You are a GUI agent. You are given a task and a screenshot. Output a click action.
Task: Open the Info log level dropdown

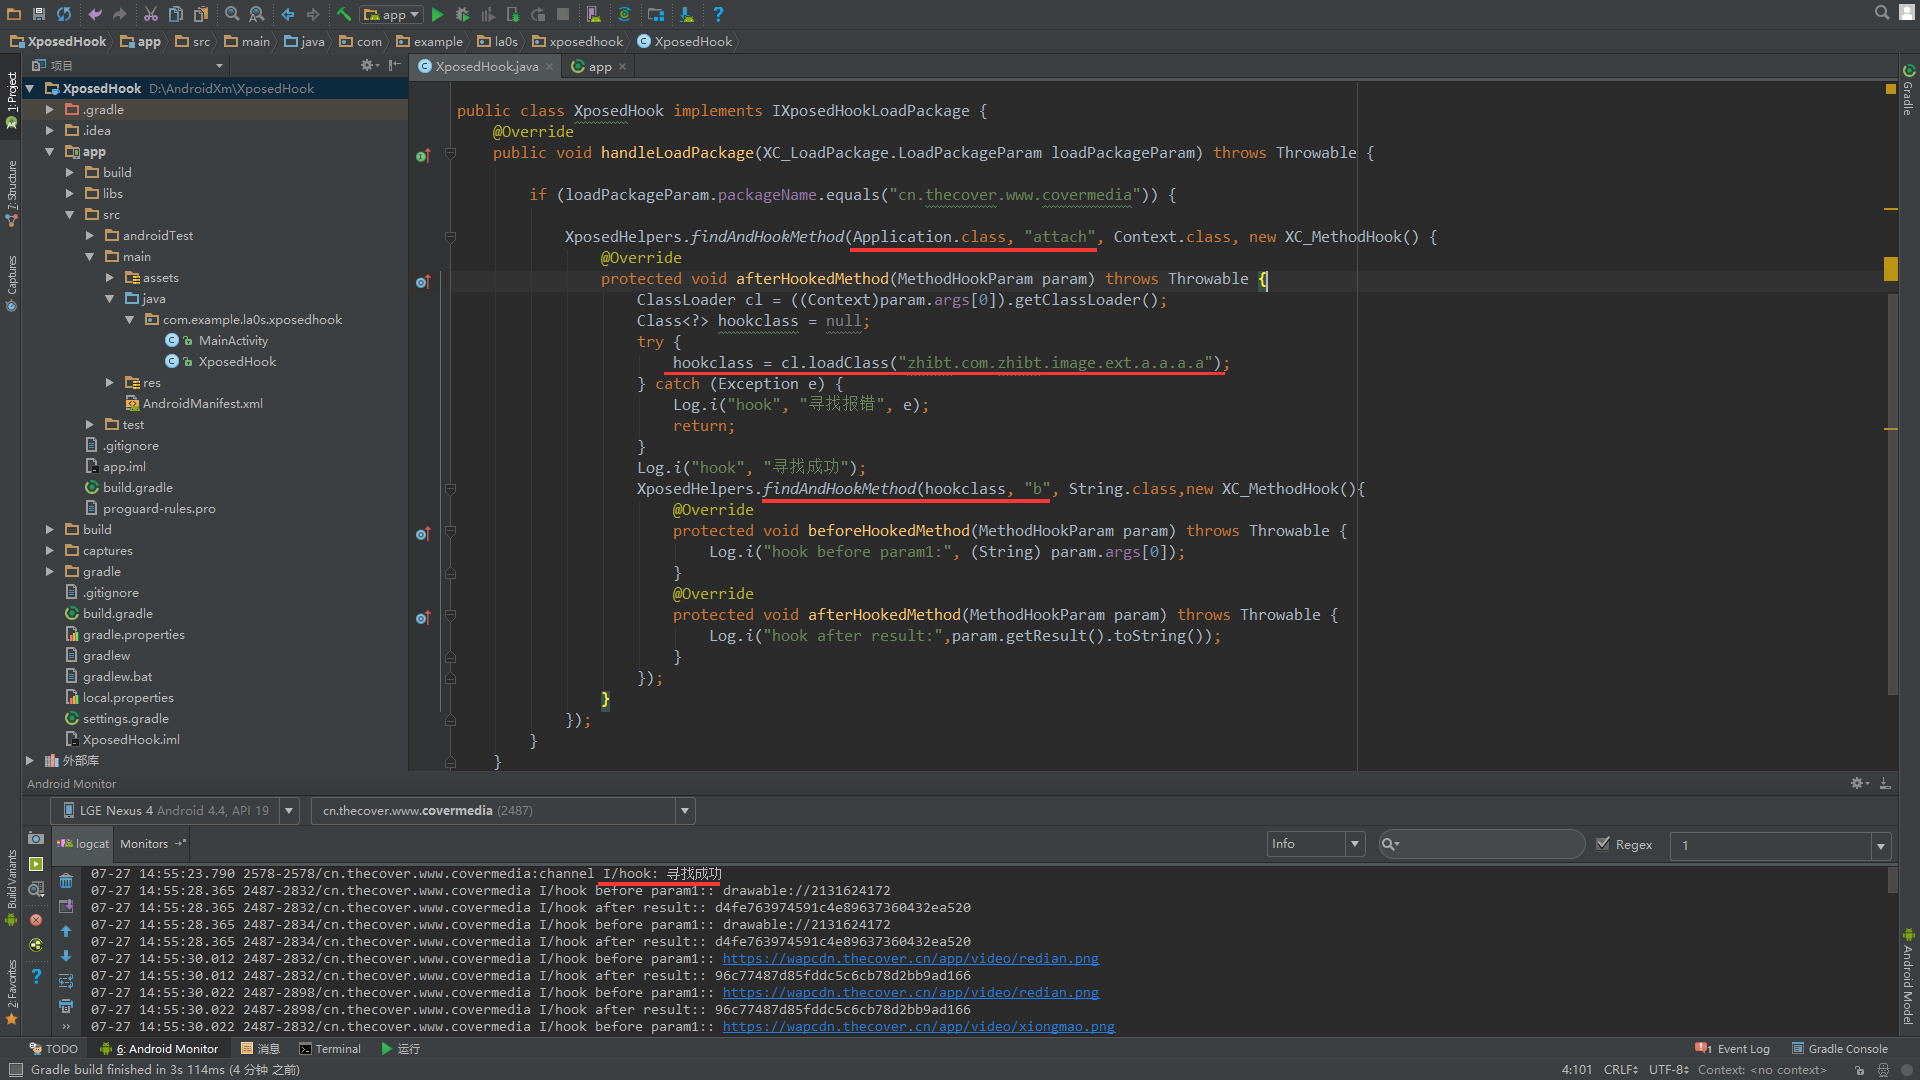point(1315,844)
